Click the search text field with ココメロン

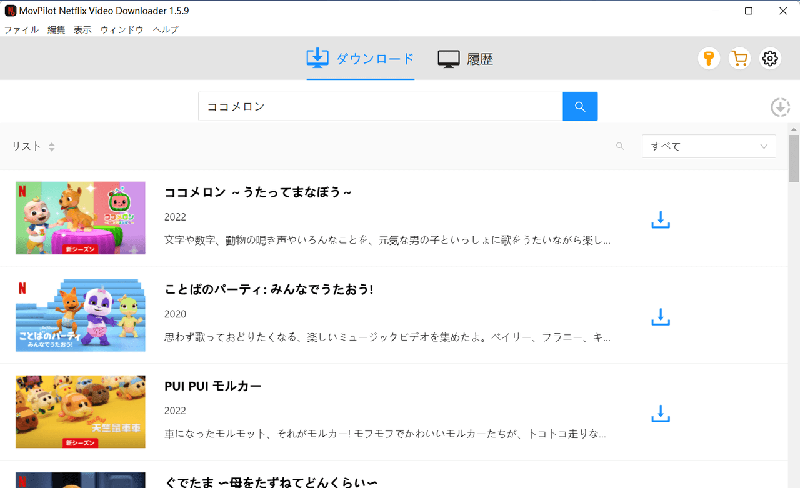(x=380, y=106)
